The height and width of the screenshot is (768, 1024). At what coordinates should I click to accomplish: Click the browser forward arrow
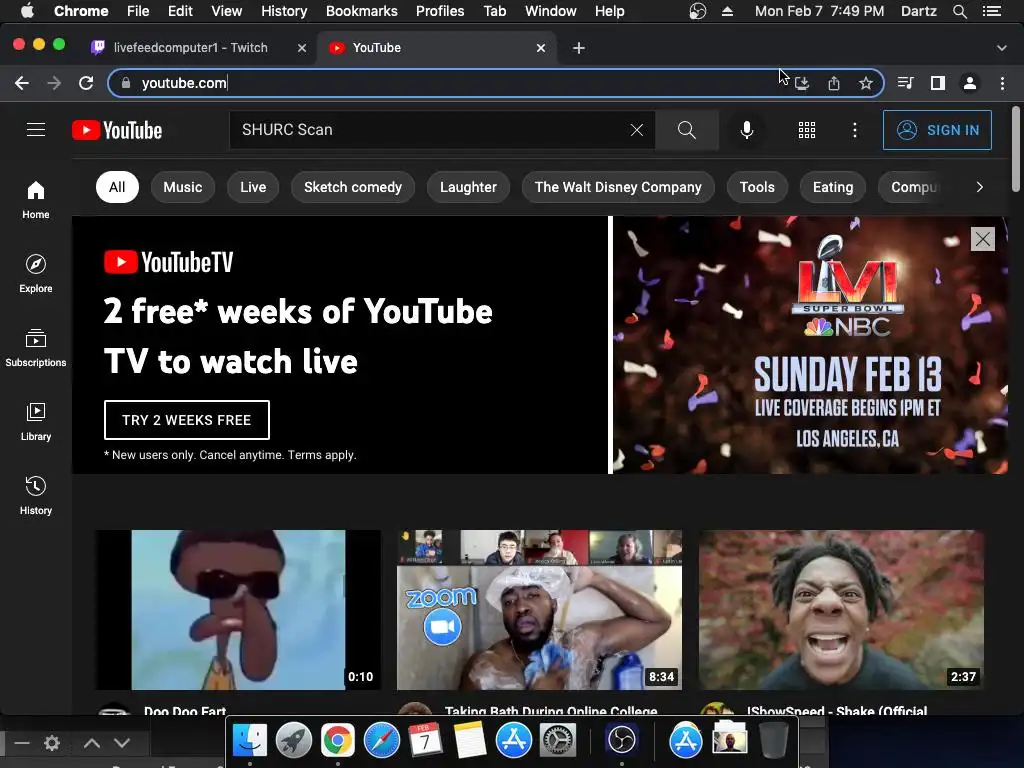[54, 83]
